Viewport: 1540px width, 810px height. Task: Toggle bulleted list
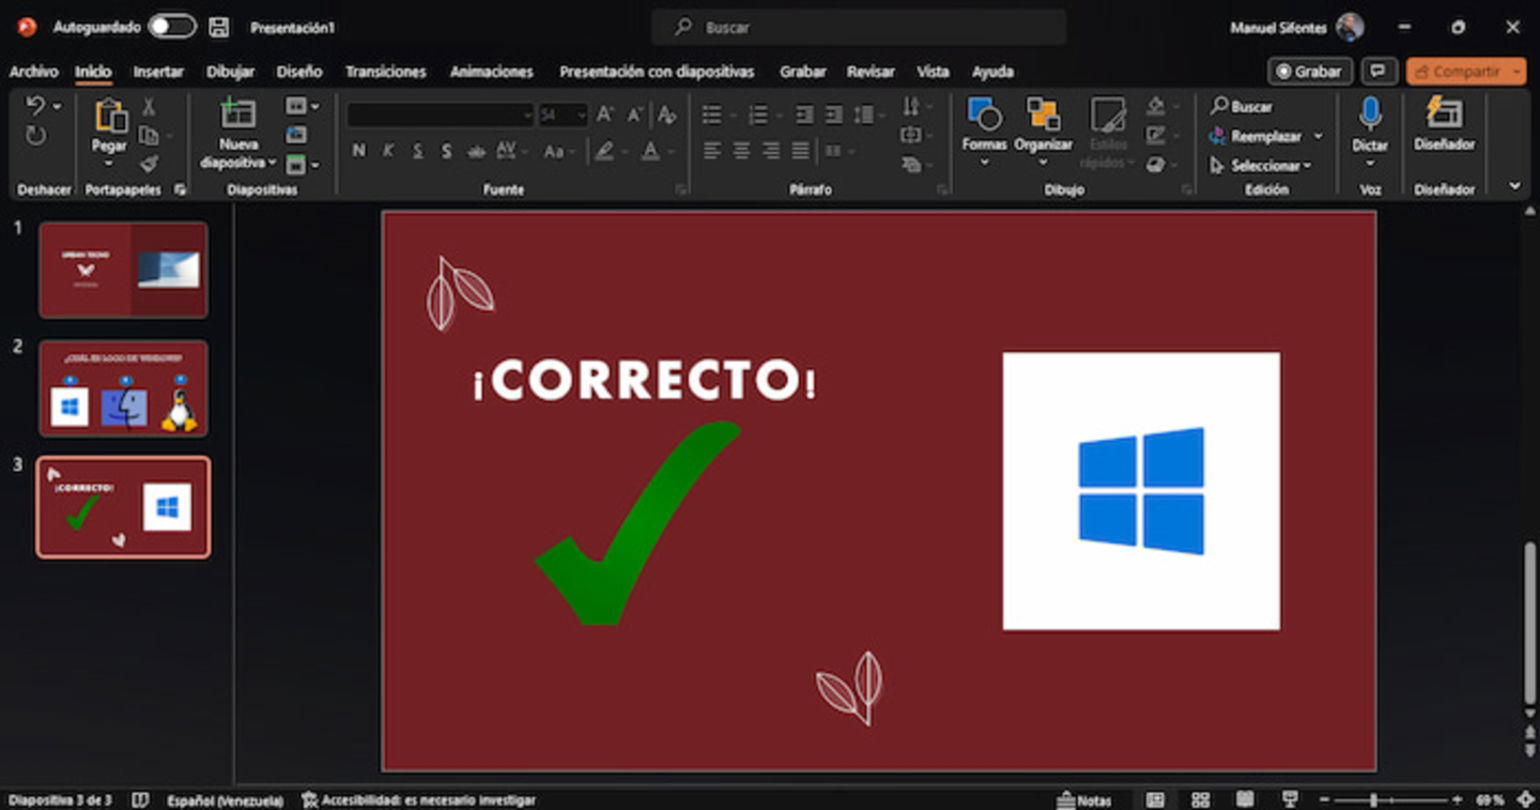[712, 115]
